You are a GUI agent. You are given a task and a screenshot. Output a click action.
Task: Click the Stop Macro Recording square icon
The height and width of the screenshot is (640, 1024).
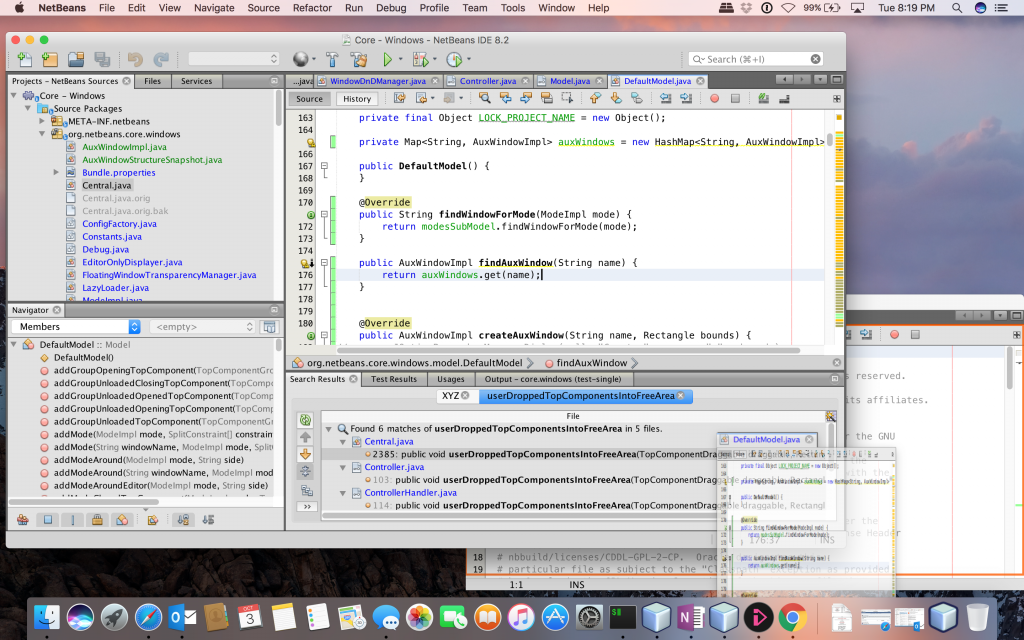(735, 99)
